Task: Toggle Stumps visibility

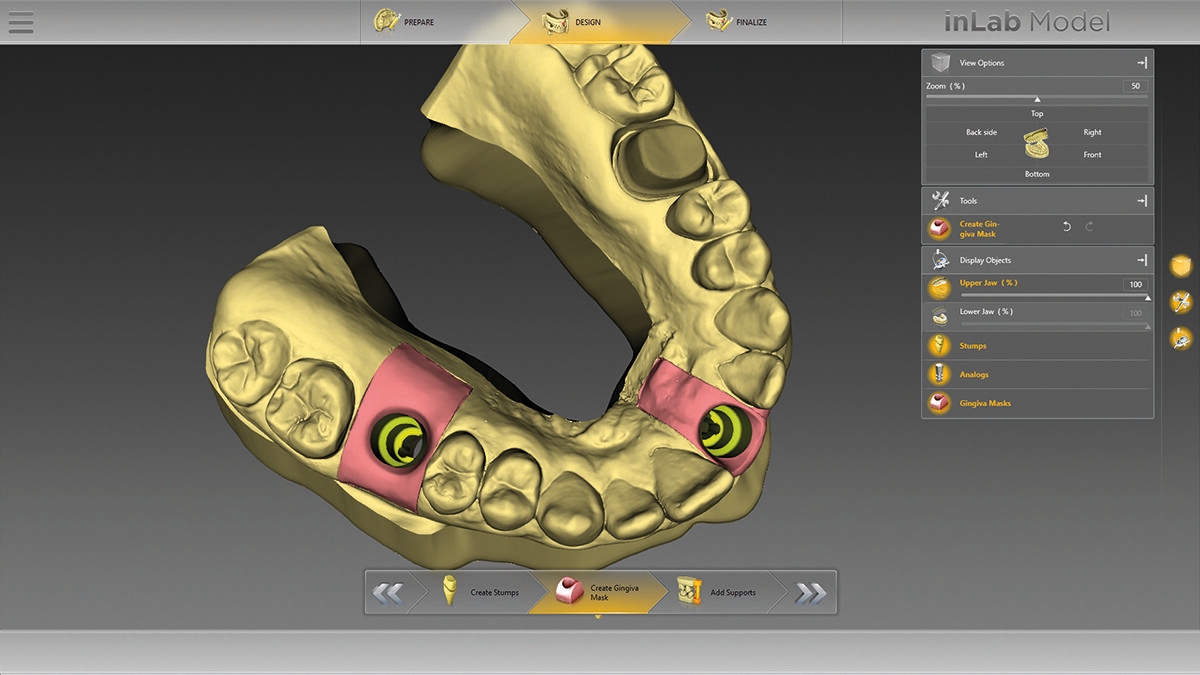Action: 939,346
